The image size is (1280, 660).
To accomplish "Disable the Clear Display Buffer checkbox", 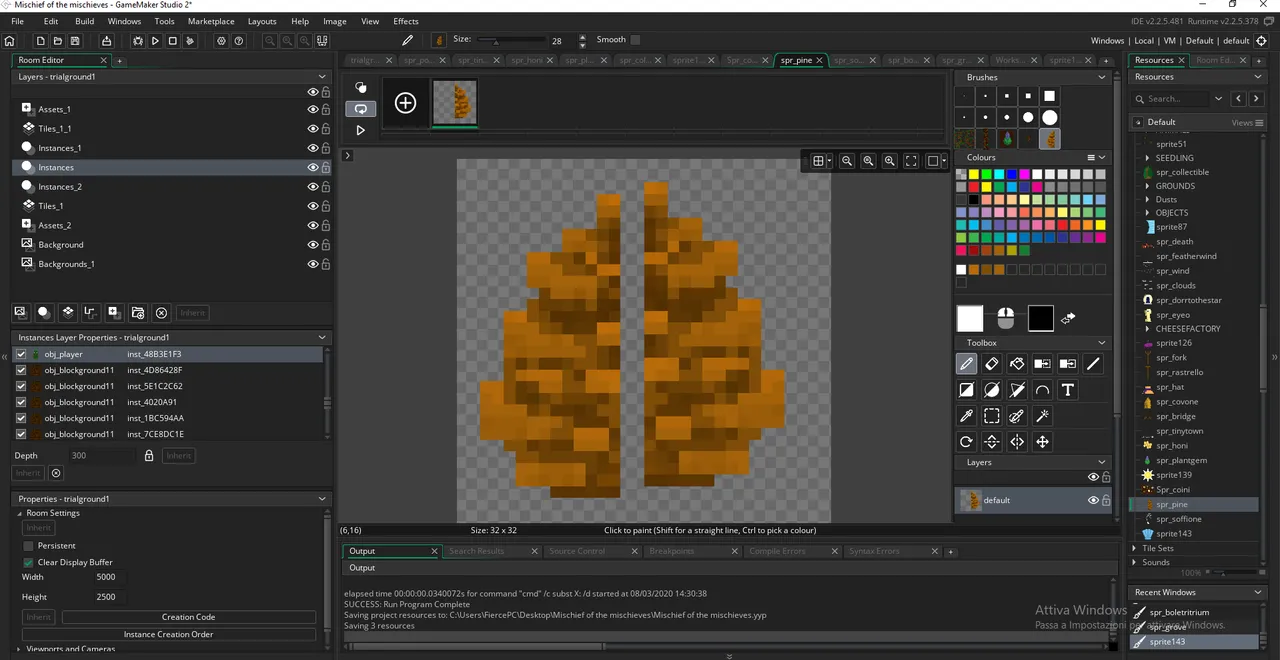I will tap(28, 562).
